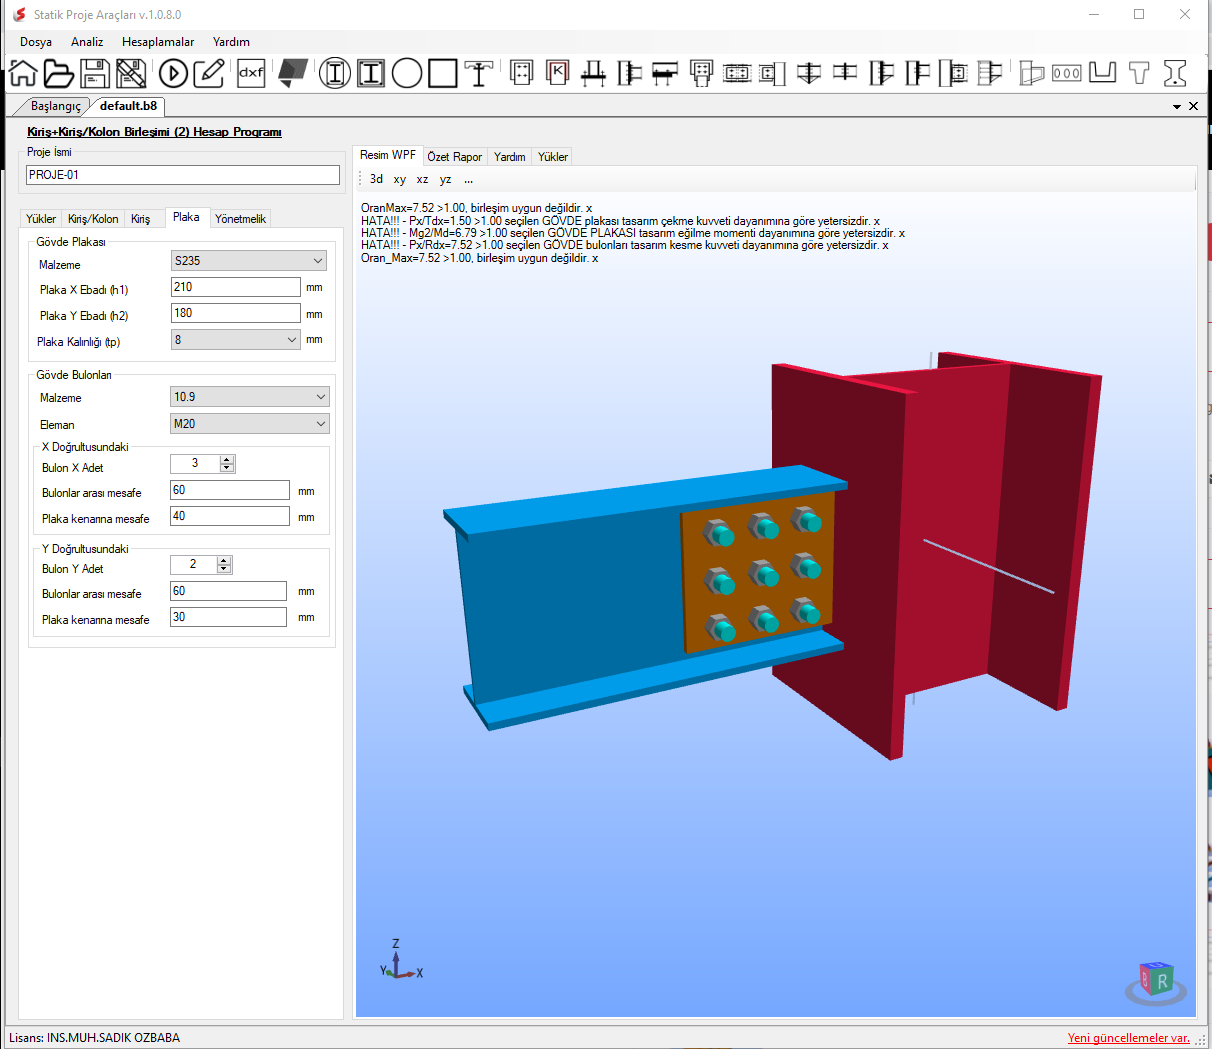Select the T-shaped concrete section icon
The image size is (1212, 1049).
click(1139, 72)
